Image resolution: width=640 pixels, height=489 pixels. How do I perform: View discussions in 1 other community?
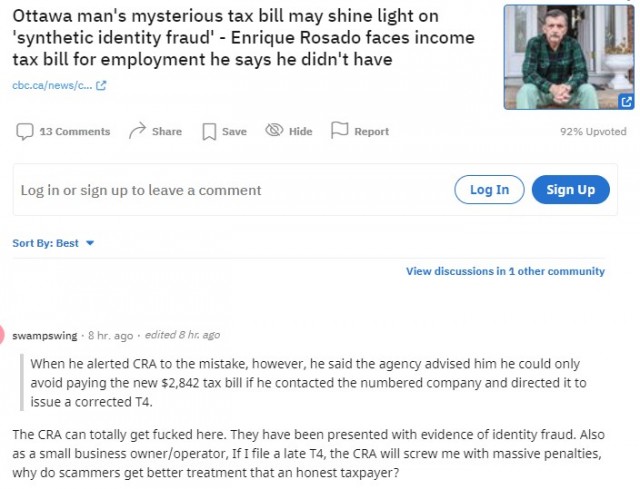pyautogui.click(x=505, y=271)
